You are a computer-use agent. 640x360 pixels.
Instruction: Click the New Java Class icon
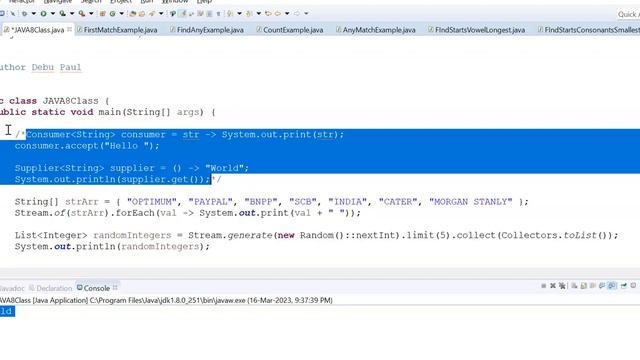point(112,14)
